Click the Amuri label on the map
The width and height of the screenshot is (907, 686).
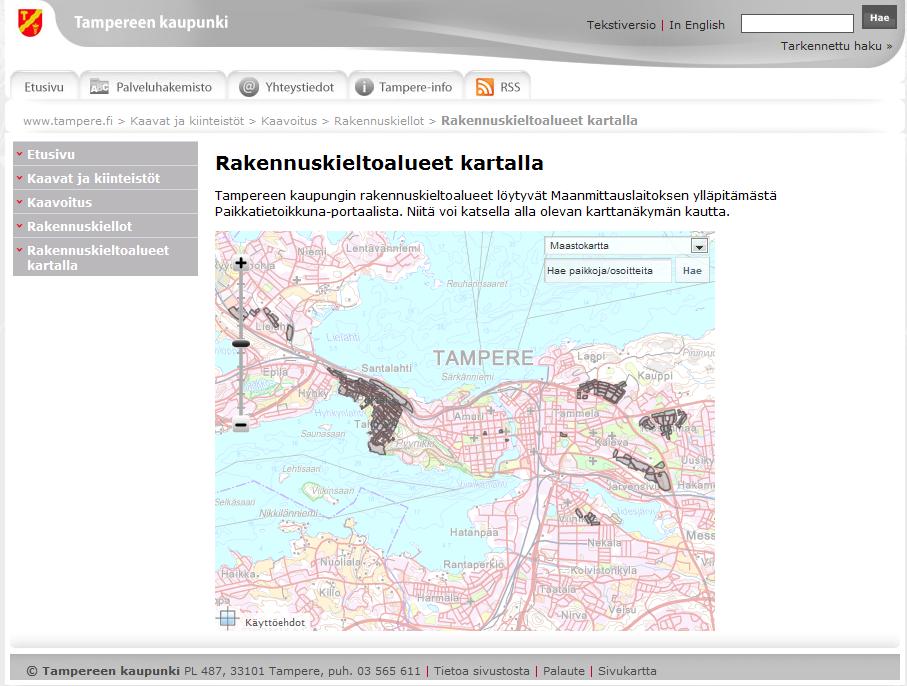469,416
